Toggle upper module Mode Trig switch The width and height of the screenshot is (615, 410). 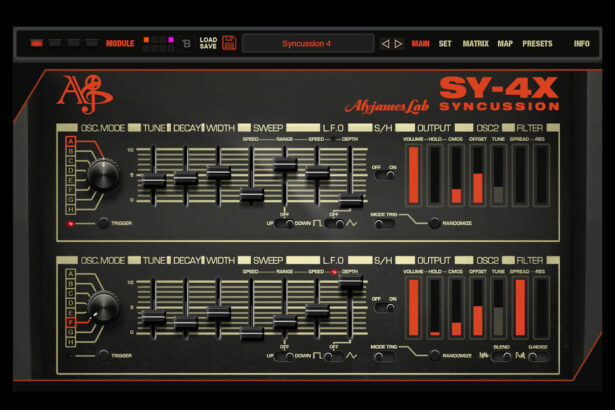coord(384,224)
